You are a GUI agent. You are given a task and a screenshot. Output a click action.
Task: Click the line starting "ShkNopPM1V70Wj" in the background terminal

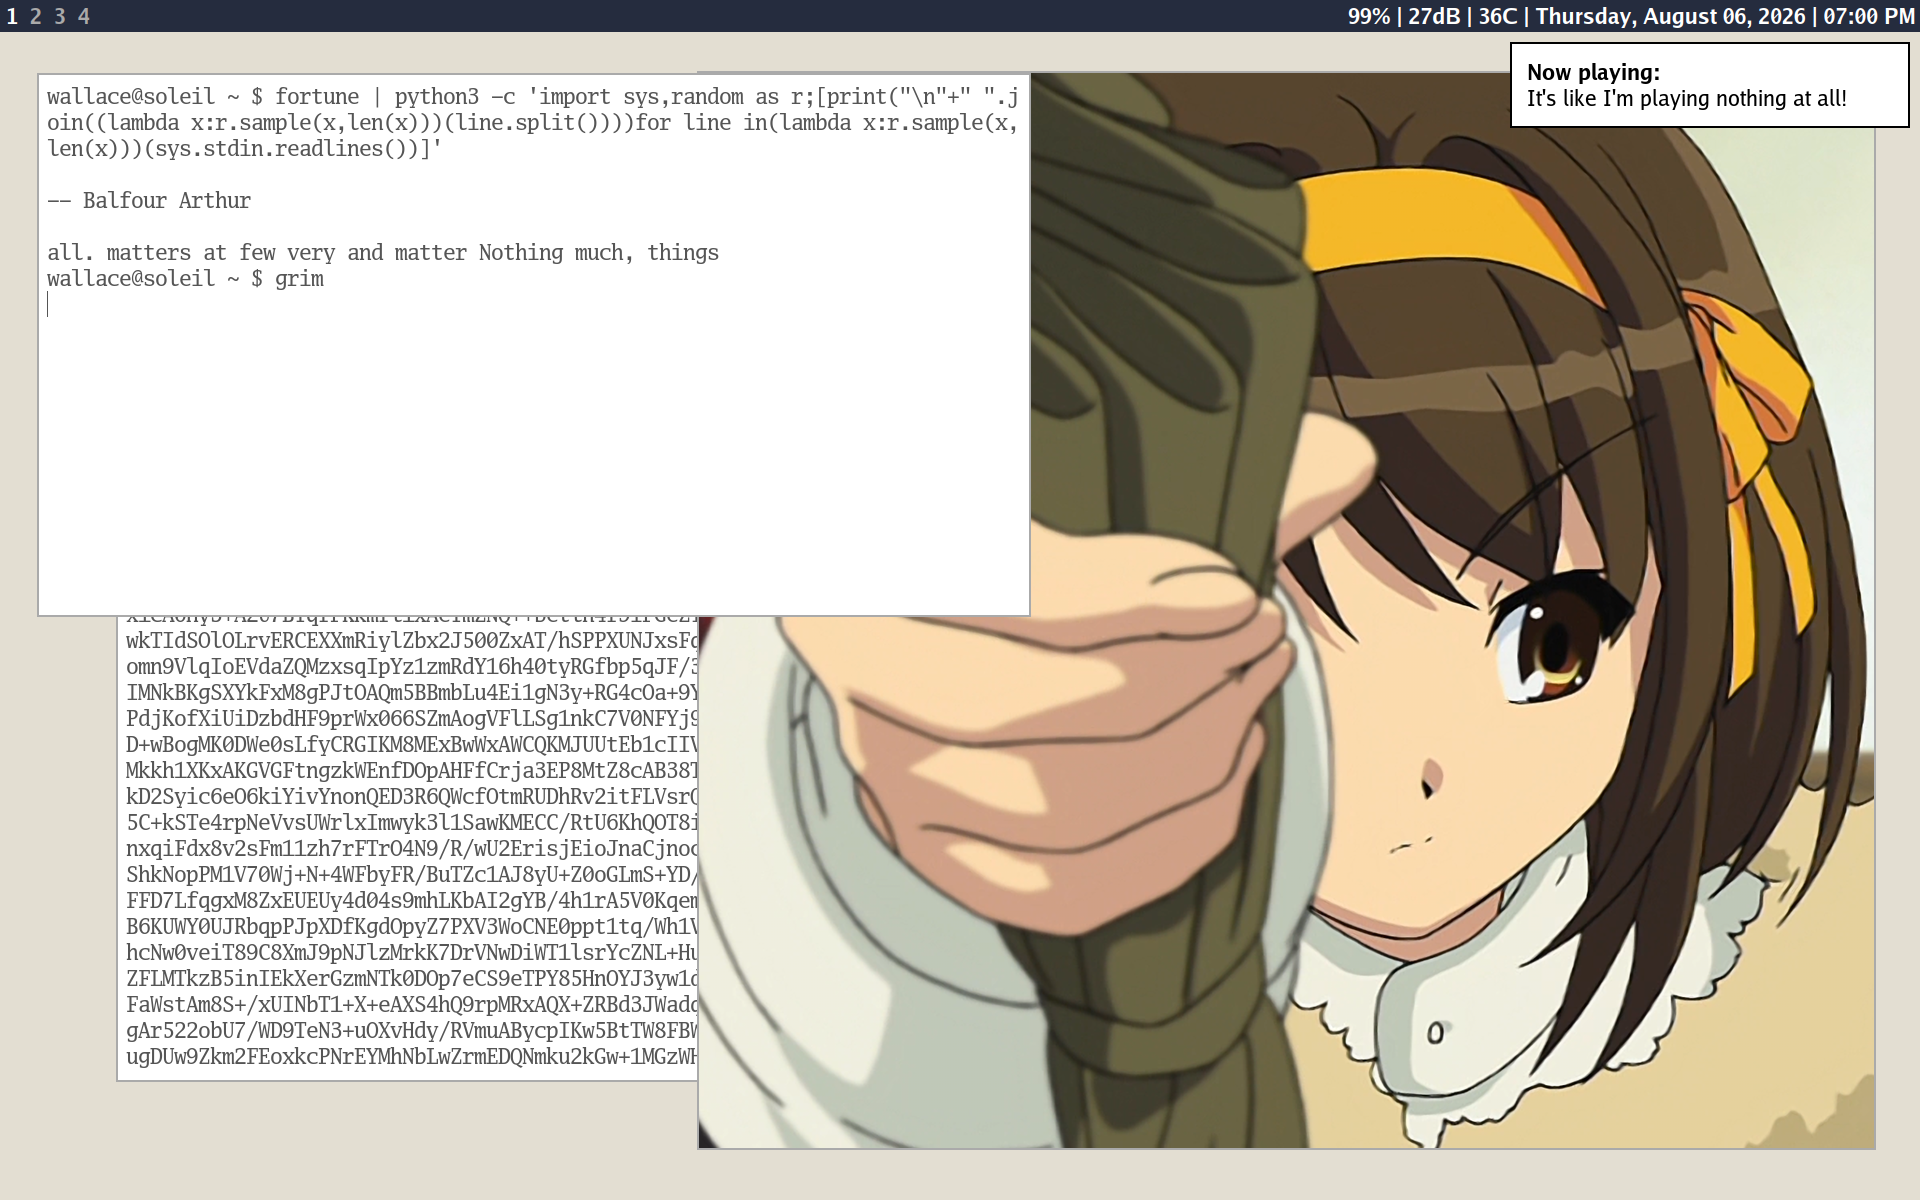click(412, 874)
